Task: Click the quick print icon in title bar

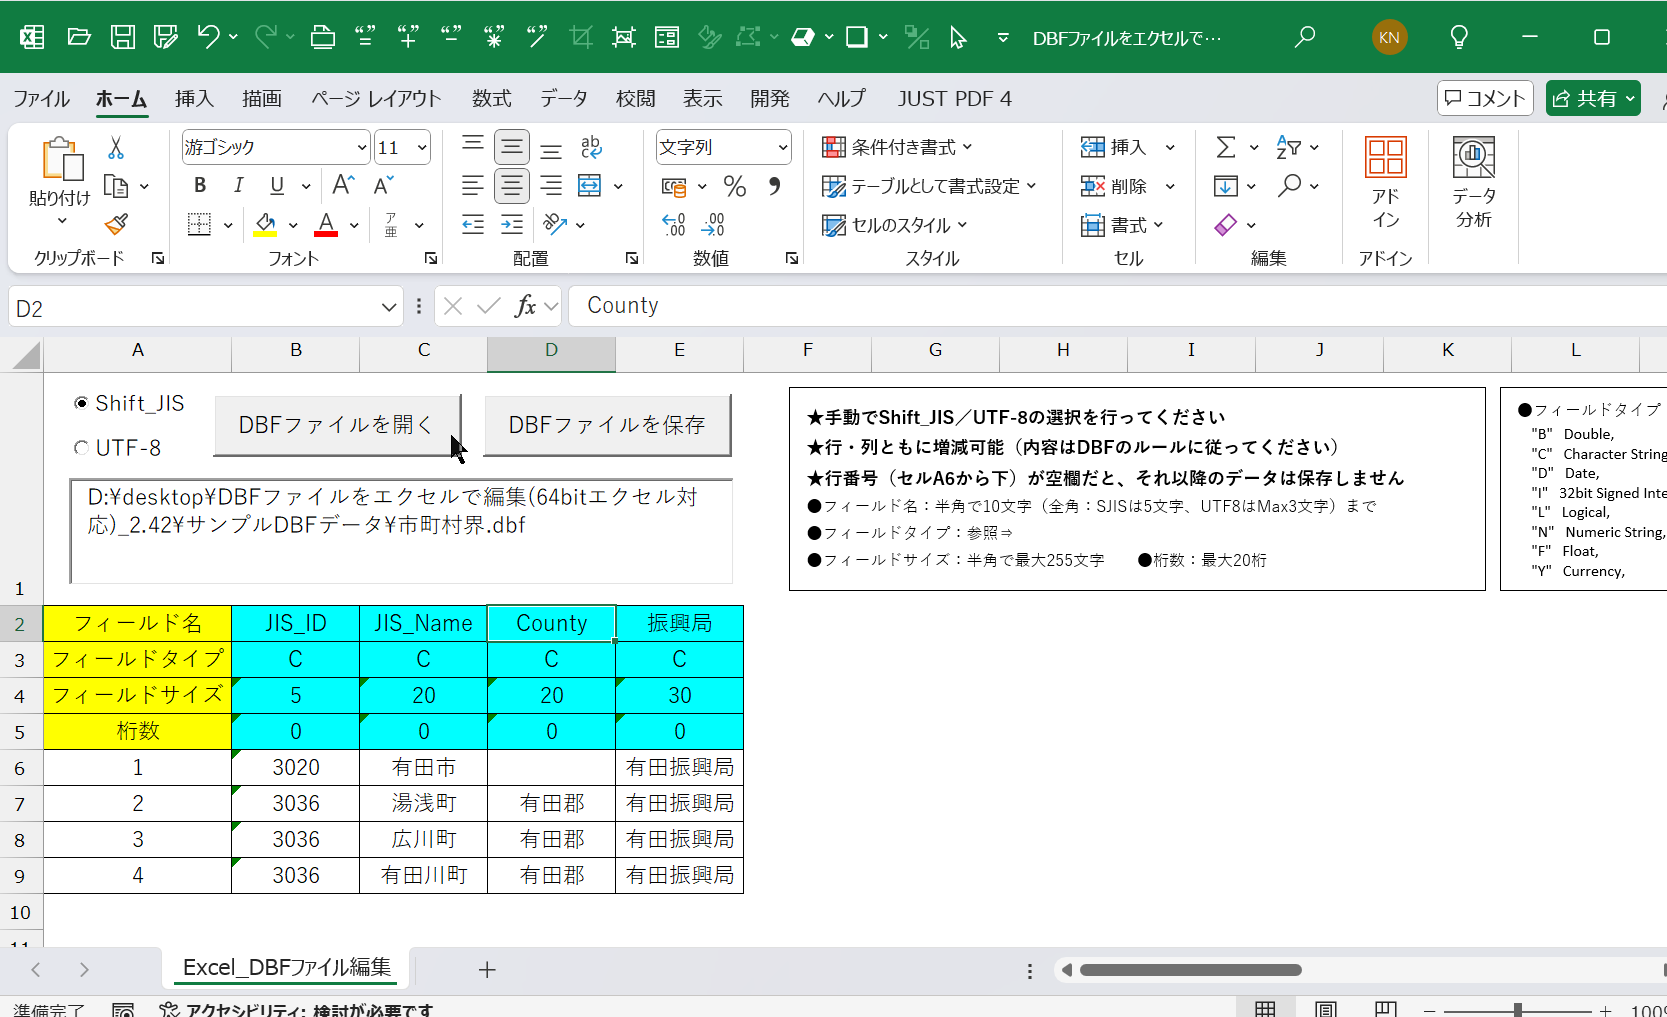Action: (x=322, y=38)
